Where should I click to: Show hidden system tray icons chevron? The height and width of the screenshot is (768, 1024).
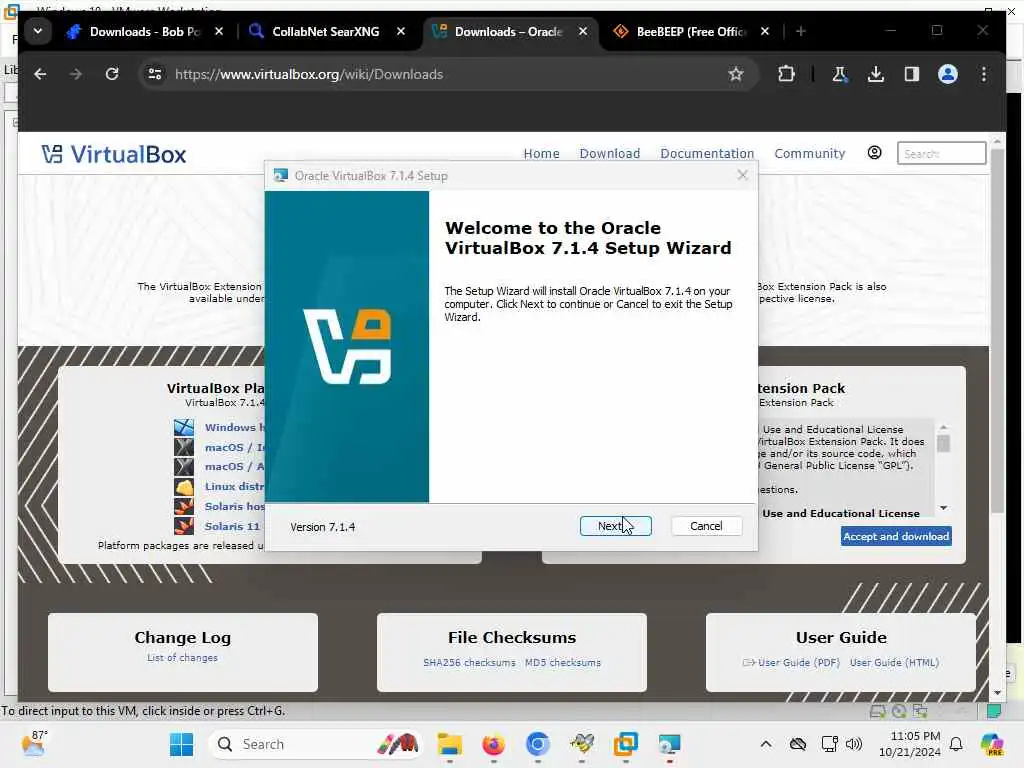(x=766, y=744)
